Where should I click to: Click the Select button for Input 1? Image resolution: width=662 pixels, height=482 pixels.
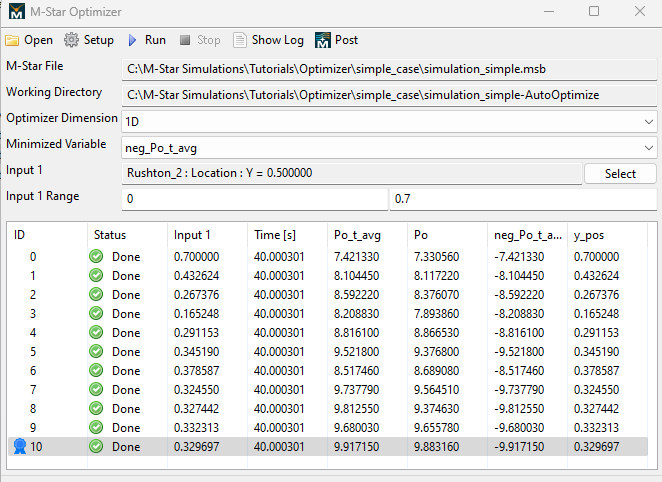point(620,173)
